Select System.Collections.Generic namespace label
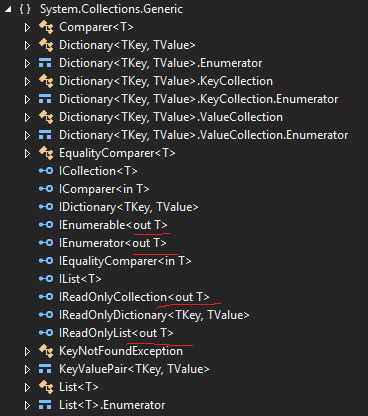This screenshot has height=416, width=368. click(x=111, y=9)
